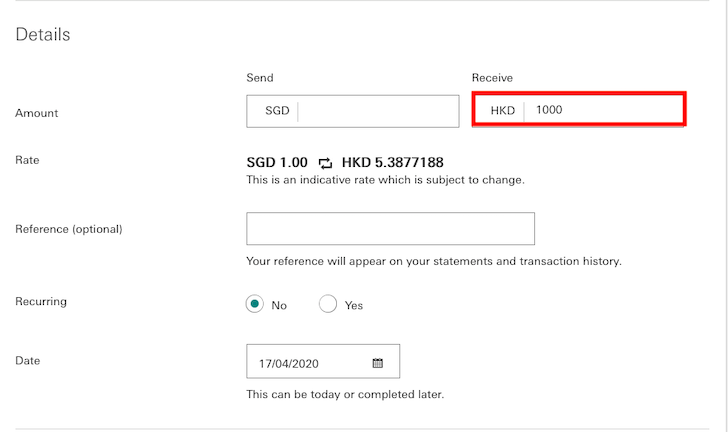728x432 pixels.
Task: Click the HKD 5.3877188 rate value
Action: pos(392,162)
